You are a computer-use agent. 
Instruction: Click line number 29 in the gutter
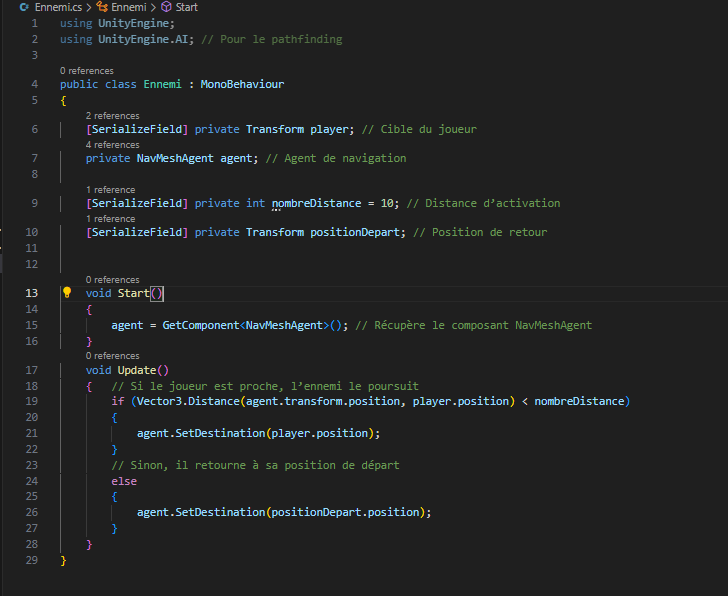tap(31, 561)
